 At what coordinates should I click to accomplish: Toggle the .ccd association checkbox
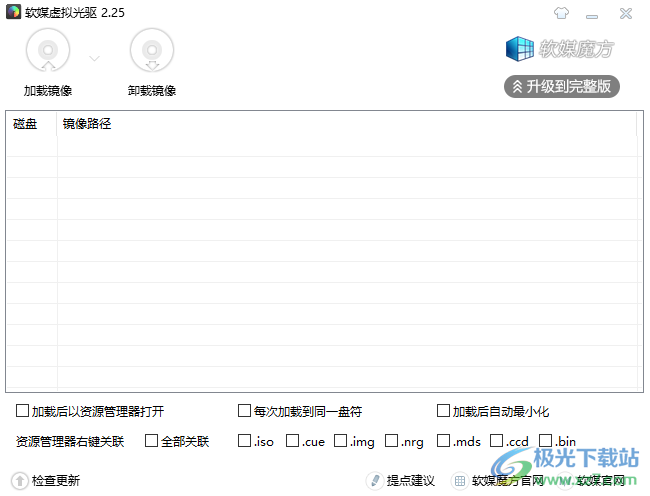(x=497, y=440)
